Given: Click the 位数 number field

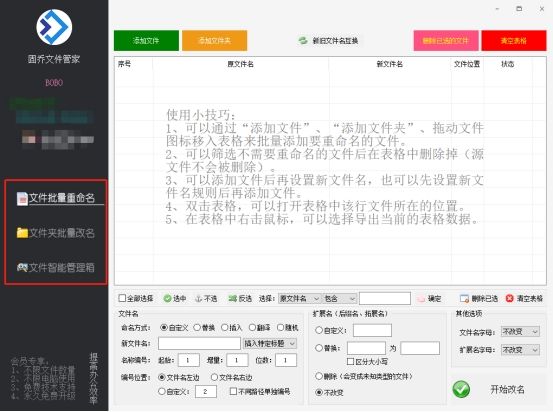Looking at the screenshot, I should 286,360.
